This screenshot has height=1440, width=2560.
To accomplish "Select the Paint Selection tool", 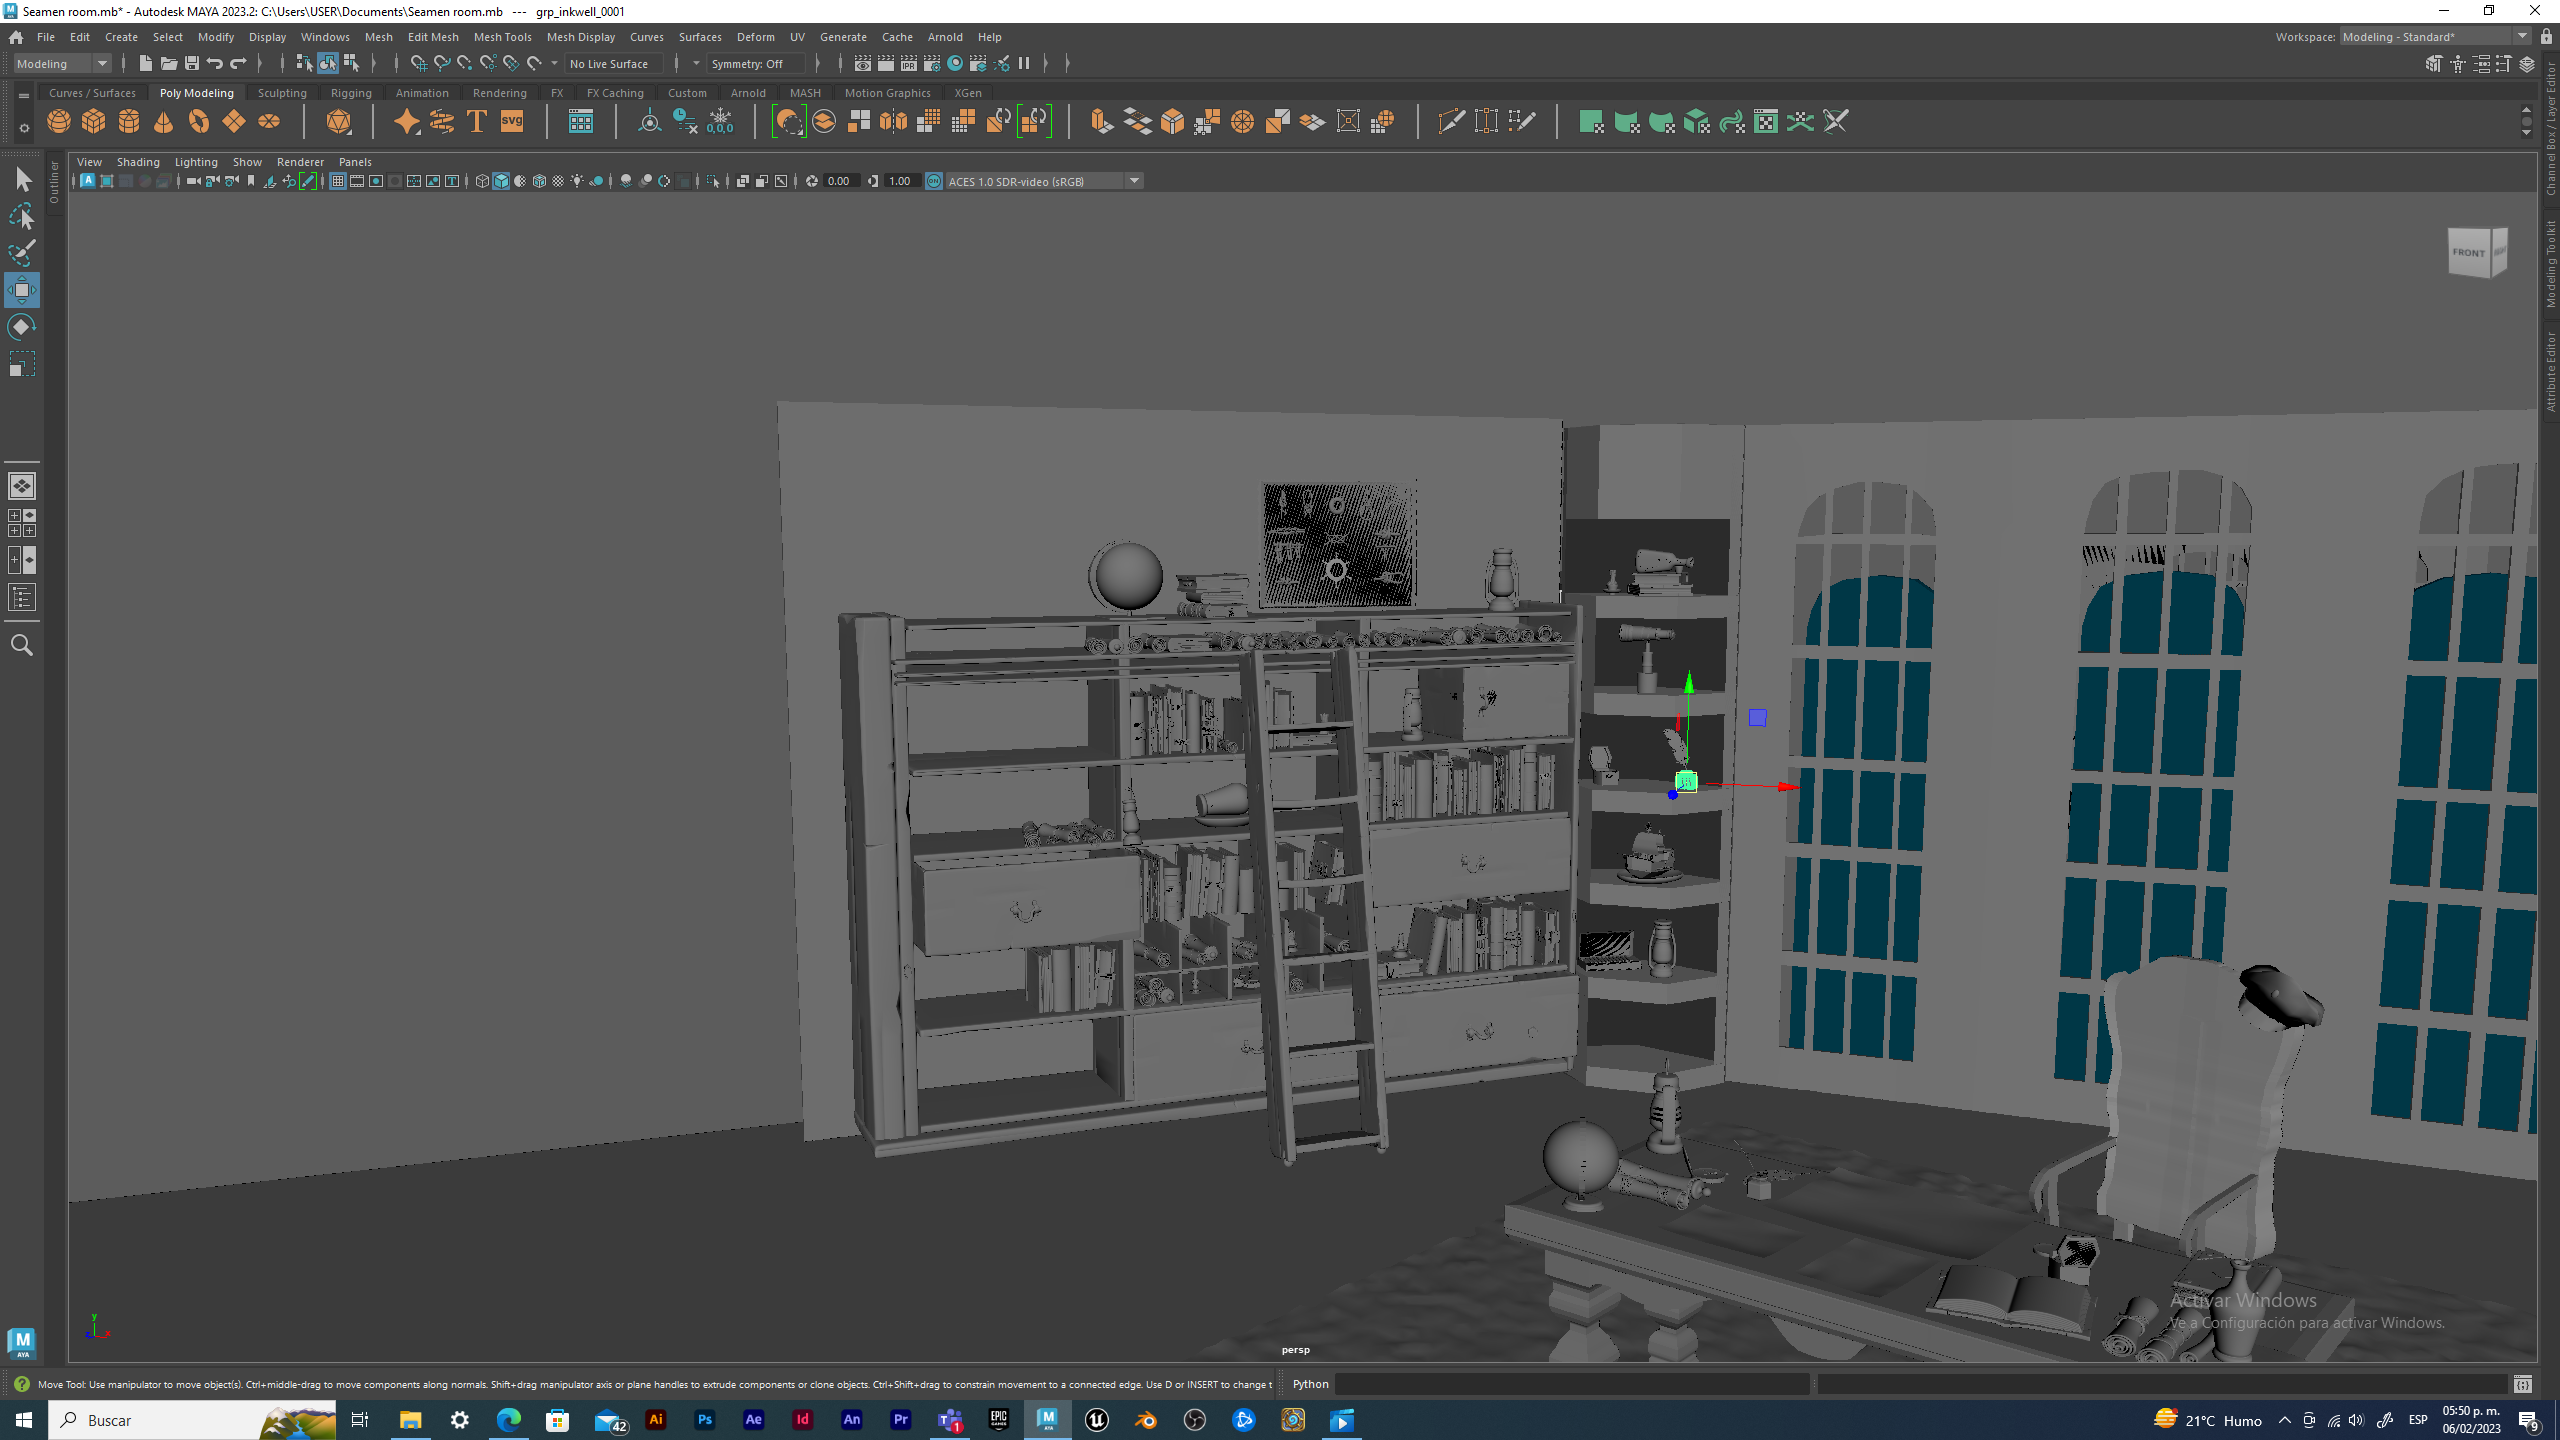I will (x=22, y=253).
